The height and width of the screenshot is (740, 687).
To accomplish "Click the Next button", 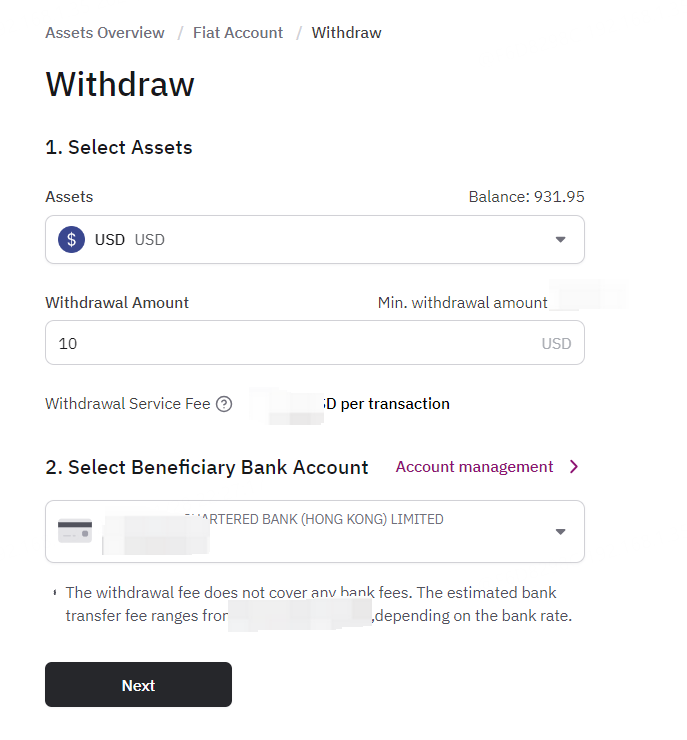I will (x=138, y=684).
